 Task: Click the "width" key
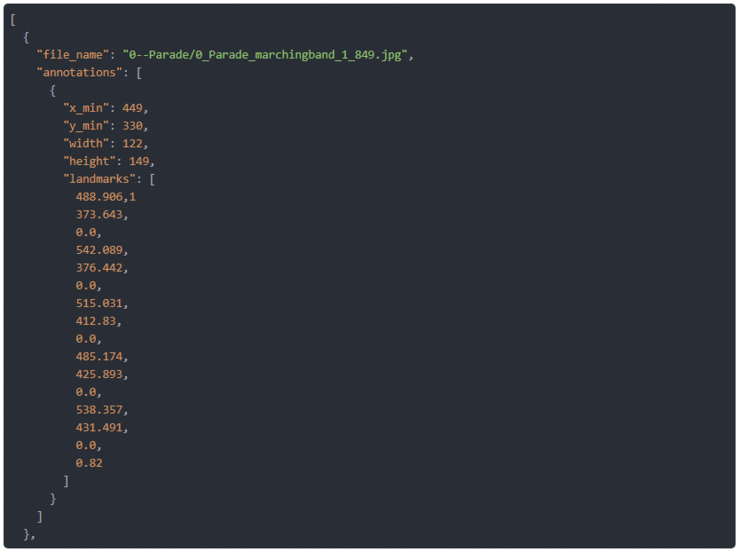point(87,143)
